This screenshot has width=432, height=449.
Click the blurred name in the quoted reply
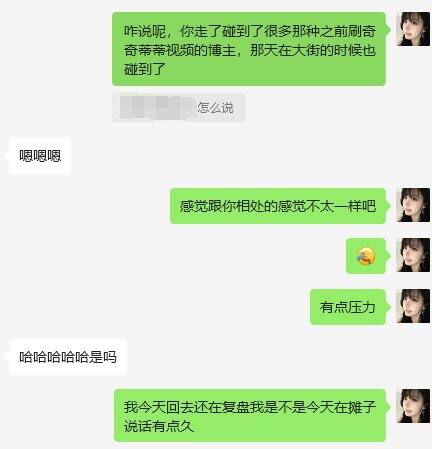[x=157, y=107]
